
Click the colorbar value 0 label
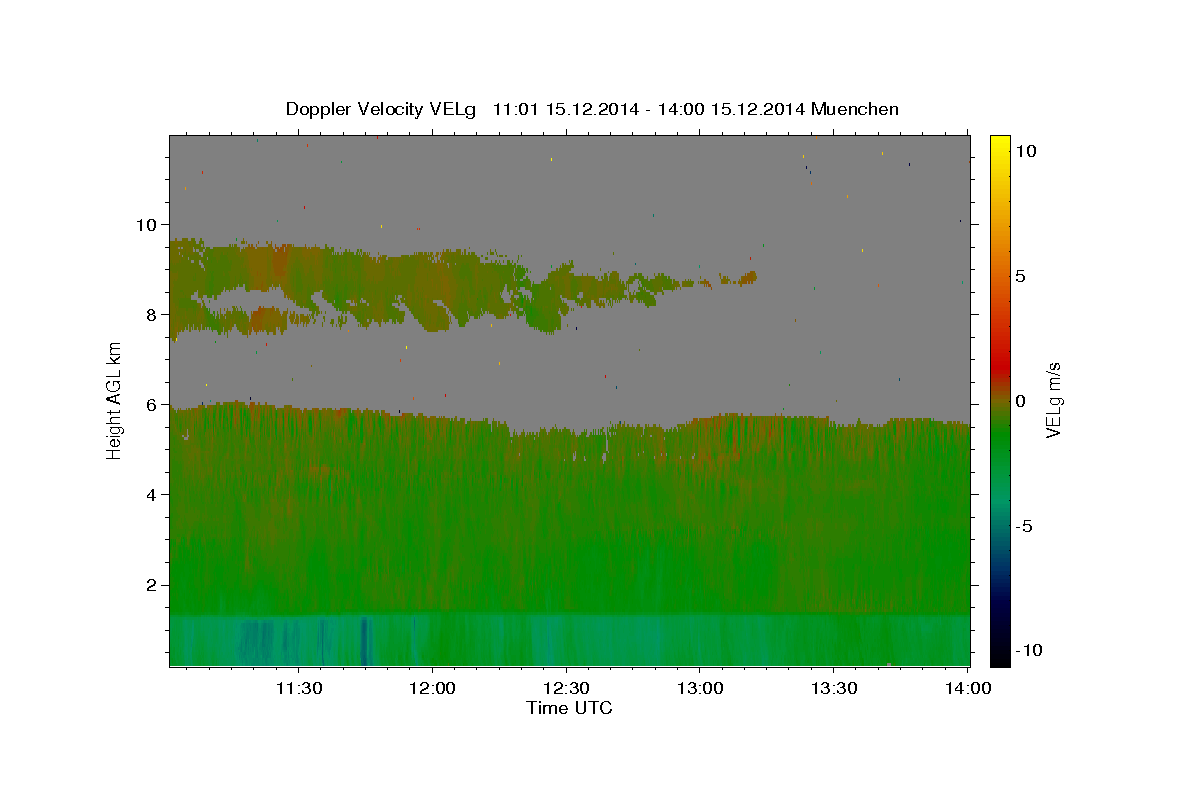tap(1020, 401)
